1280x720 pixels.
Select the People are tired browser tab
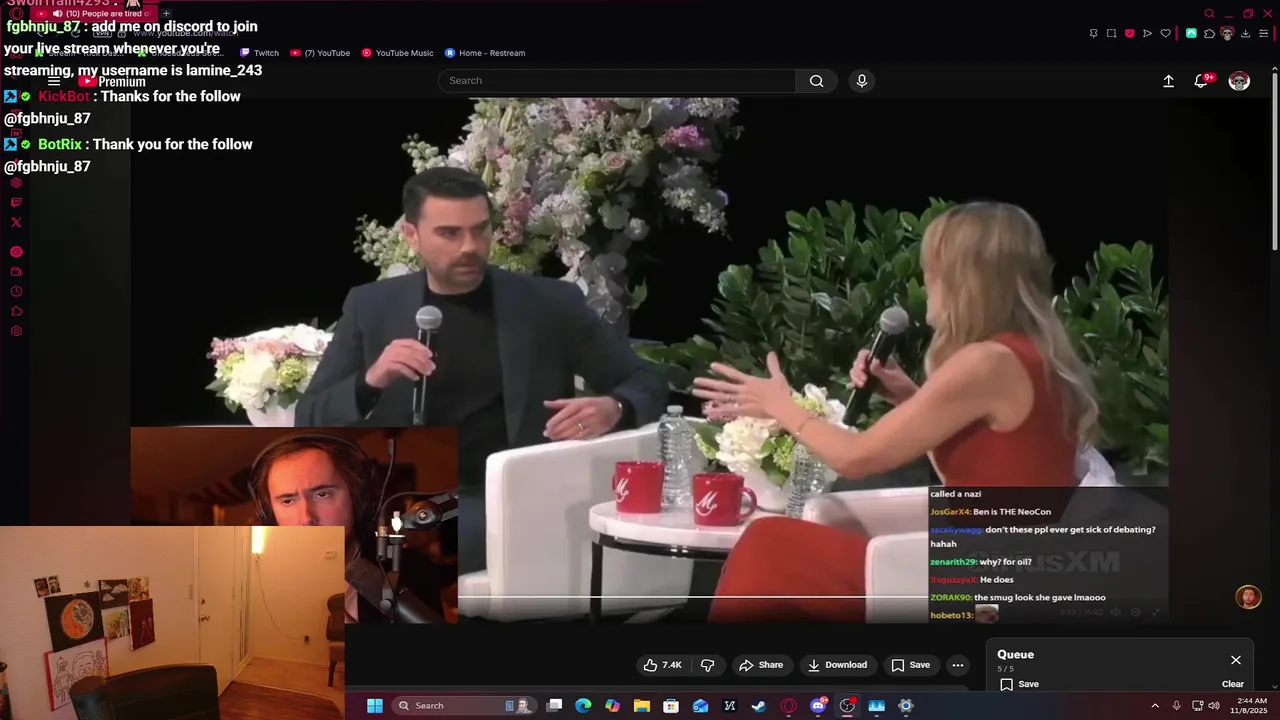(x=95, y=14)
